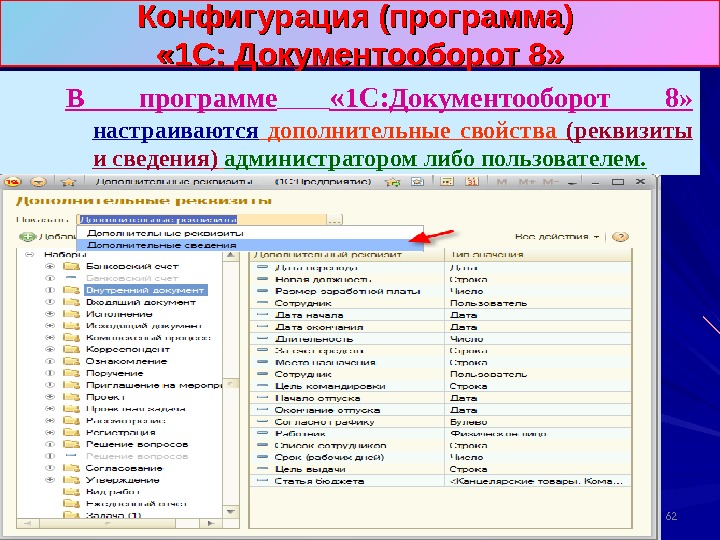Select the Список сотрудников requisite row
720x540 pixels.
point(441,445)
